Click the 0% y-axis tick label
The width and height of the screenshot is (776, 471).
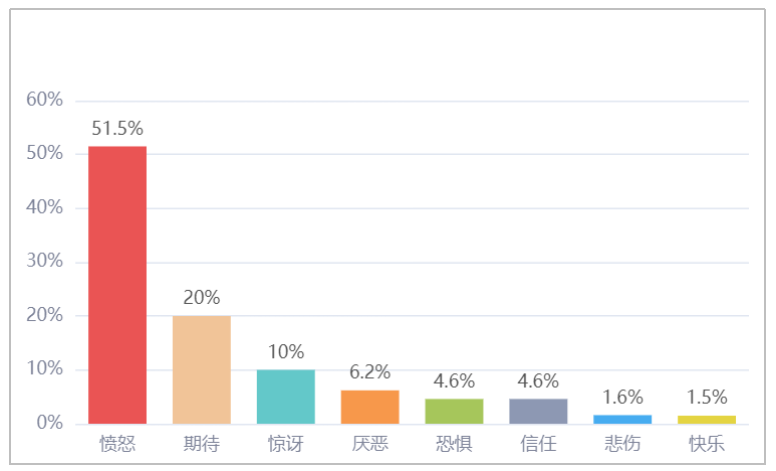49,423
